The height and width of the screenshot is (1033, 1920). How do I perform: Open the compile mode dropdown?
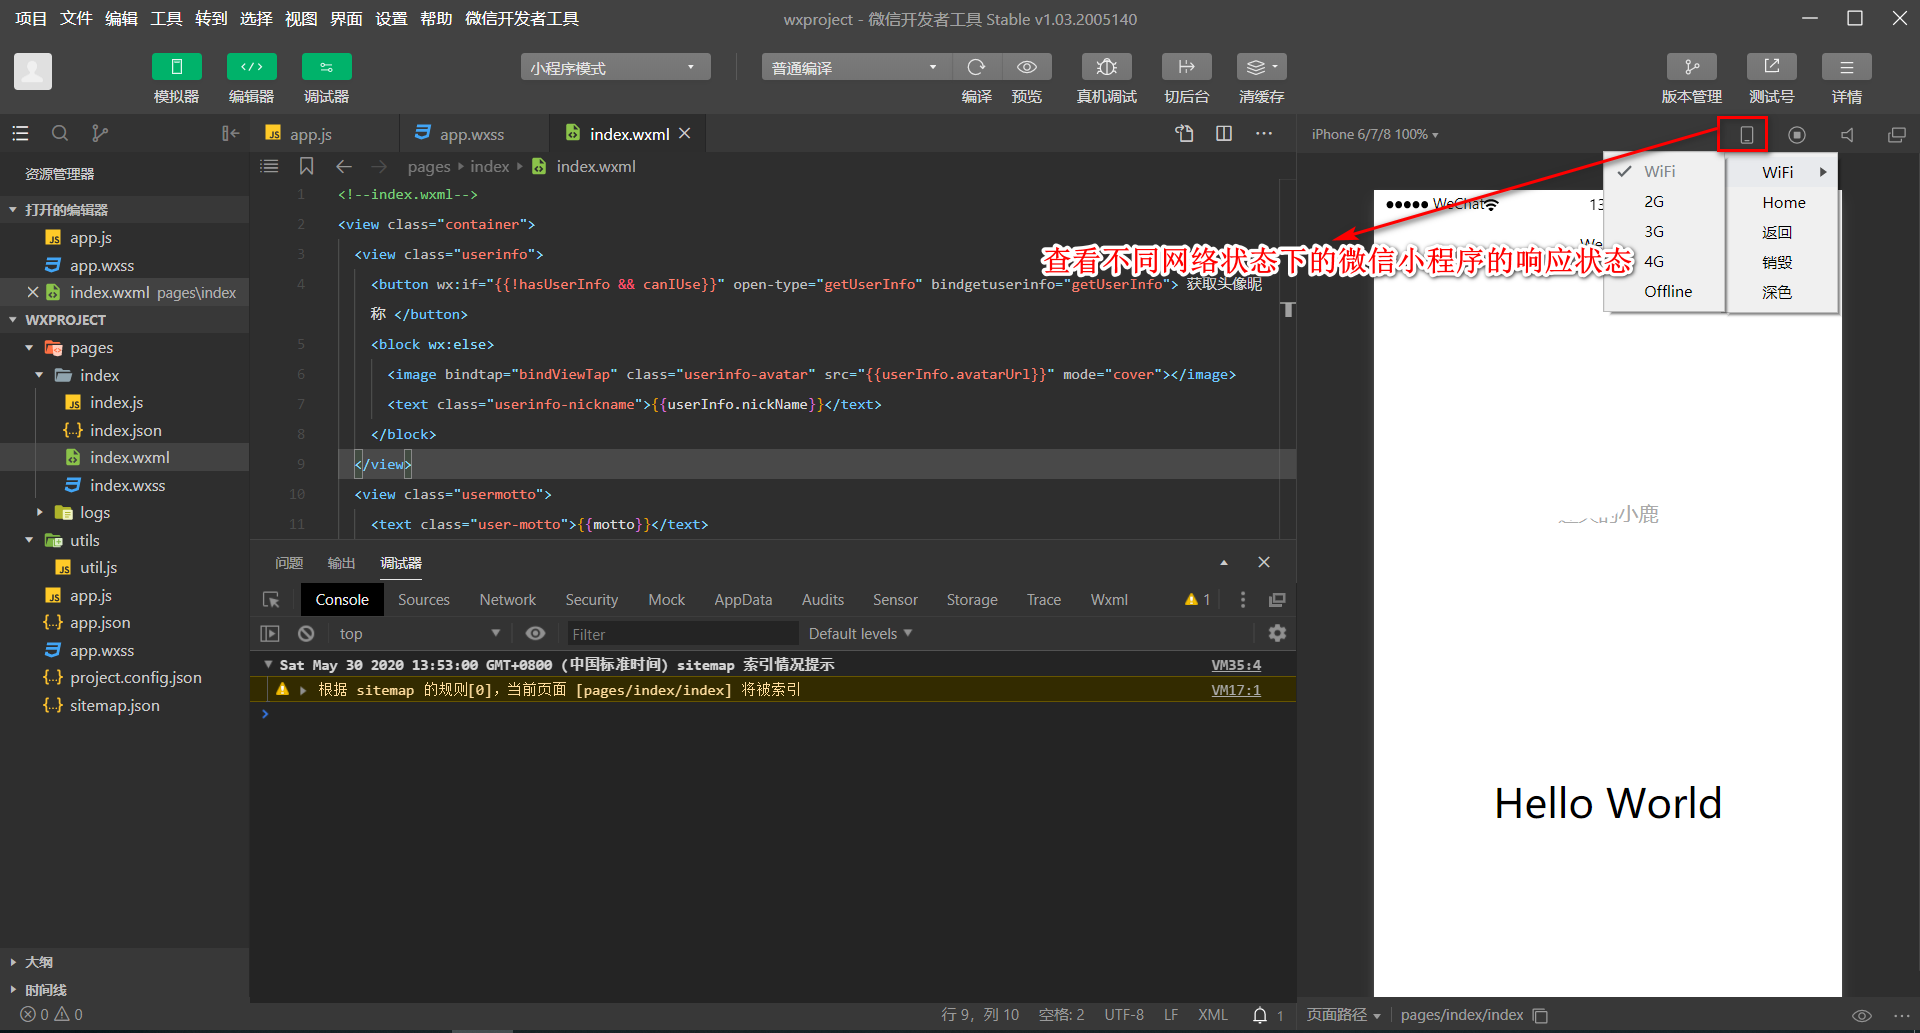coord(857,67)
